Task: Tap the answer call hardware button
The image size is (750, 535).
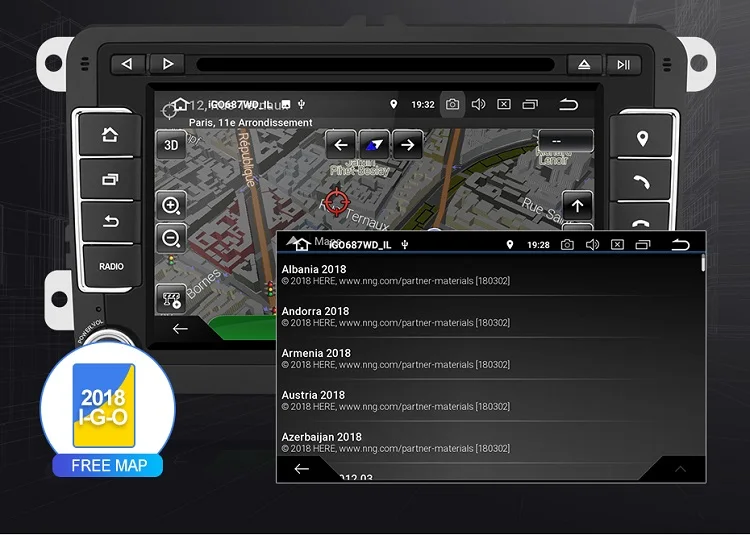Action: click(x=641, y=181)
